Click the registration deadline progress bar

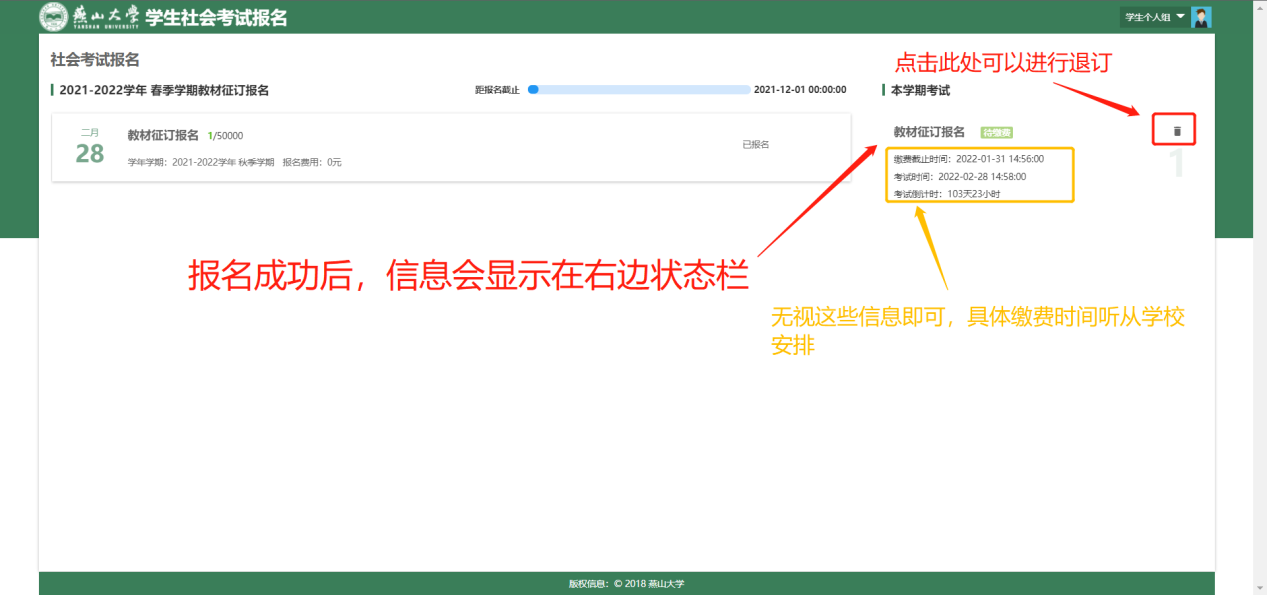click(639, 90)
